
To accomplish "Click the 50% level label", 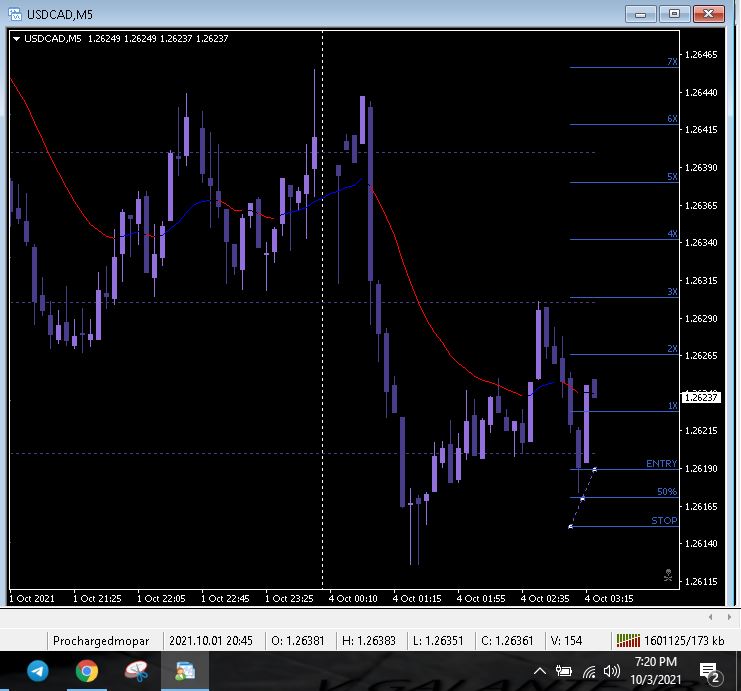I will point(667,492).
